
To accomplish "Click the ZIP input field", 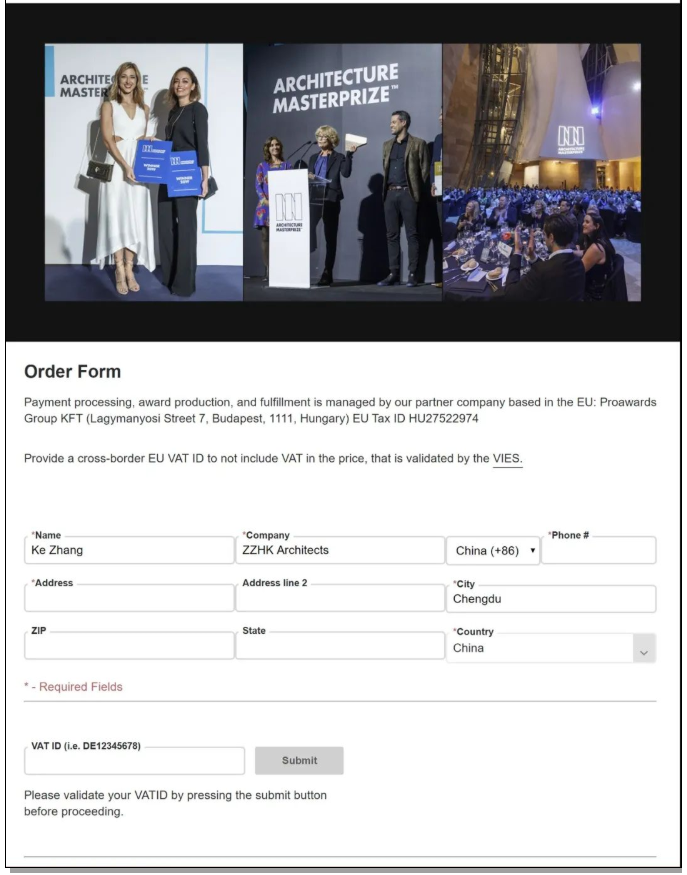I will click(129, 646).
